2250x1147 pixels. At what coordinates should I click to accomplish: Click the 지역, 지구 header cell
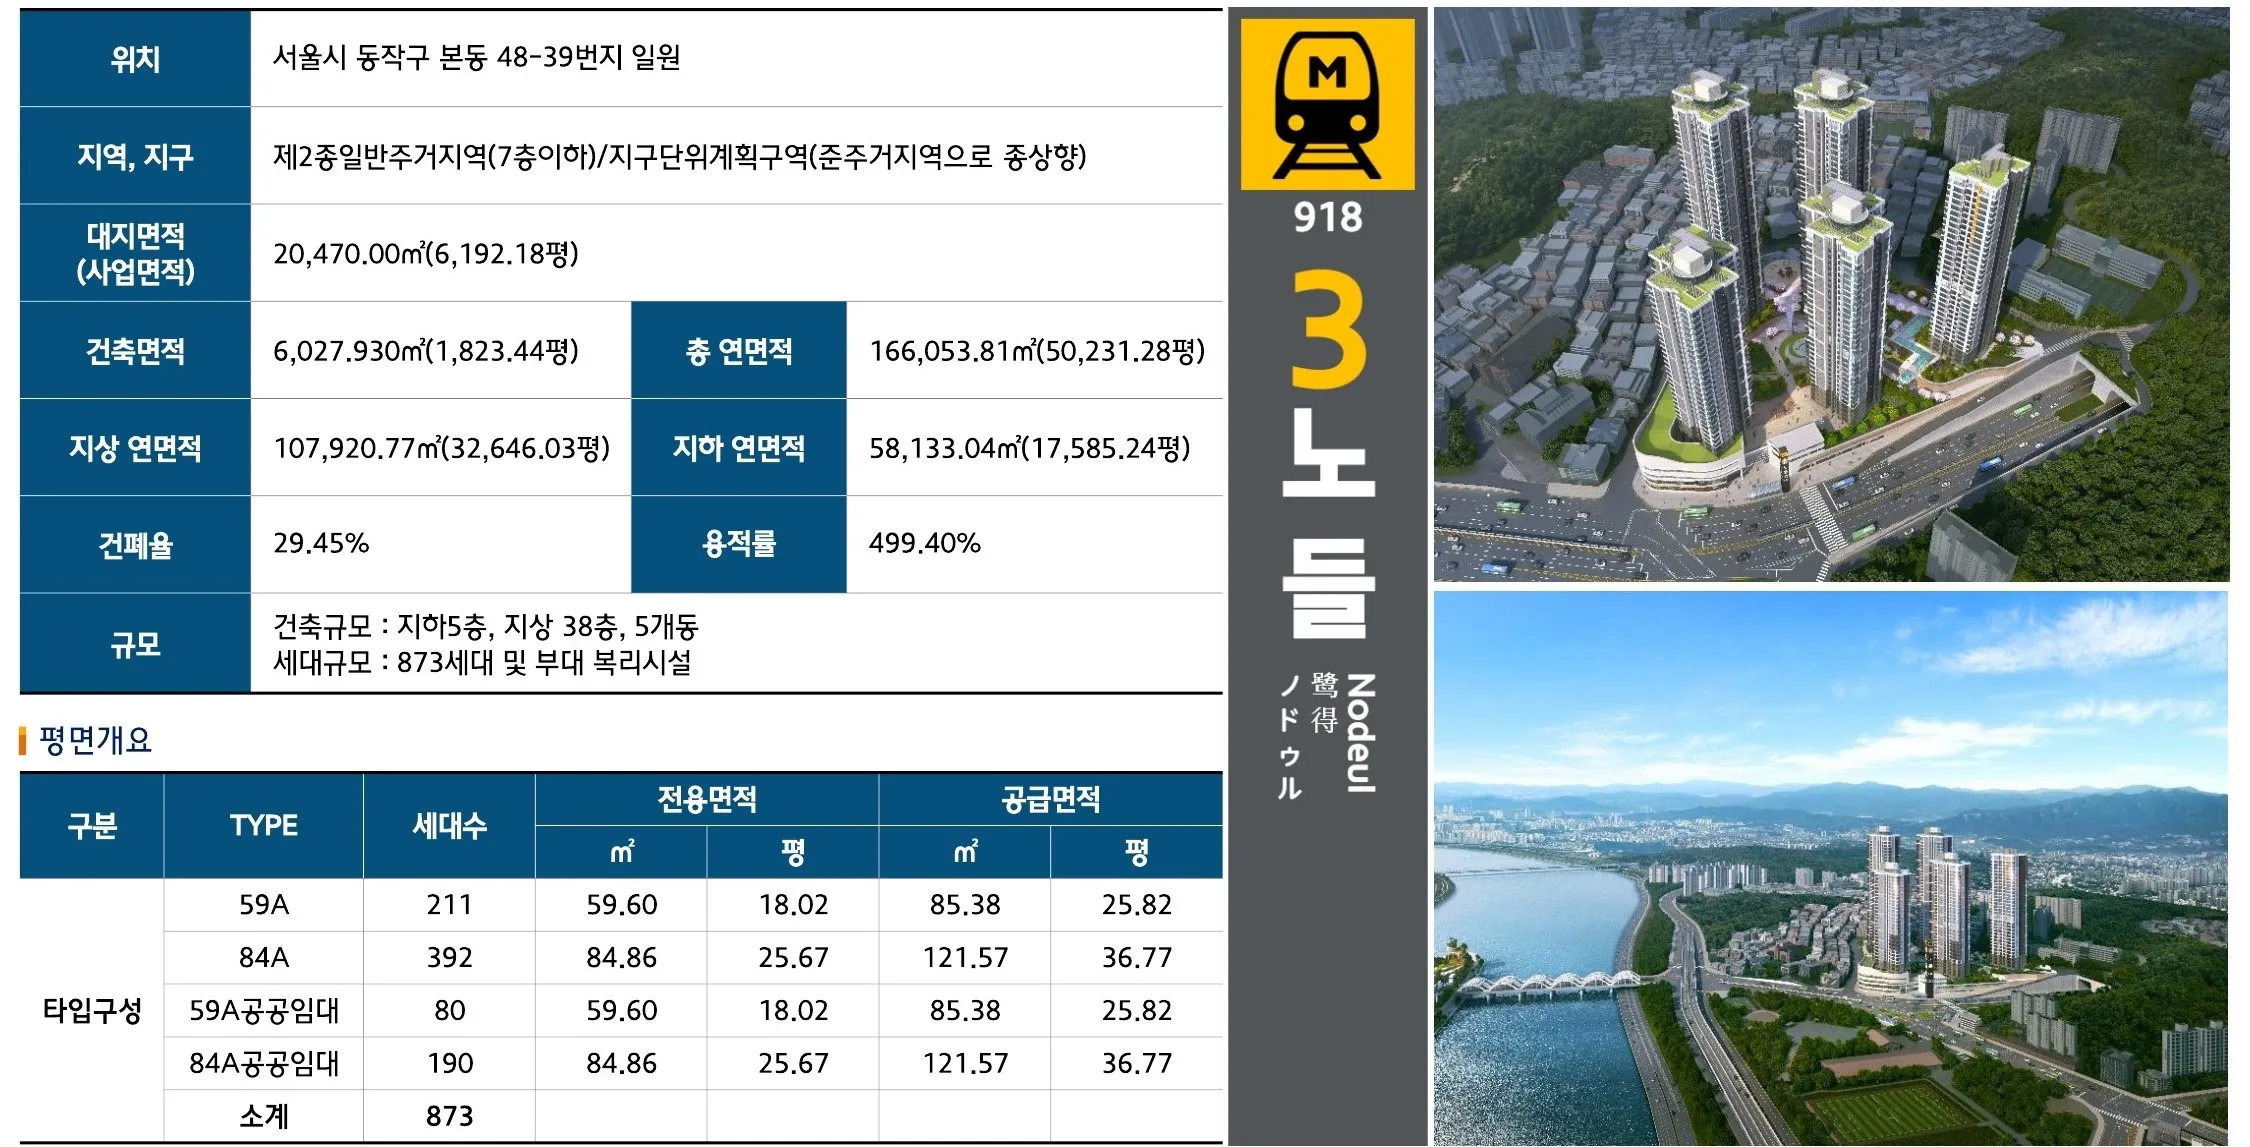(135, 155)
